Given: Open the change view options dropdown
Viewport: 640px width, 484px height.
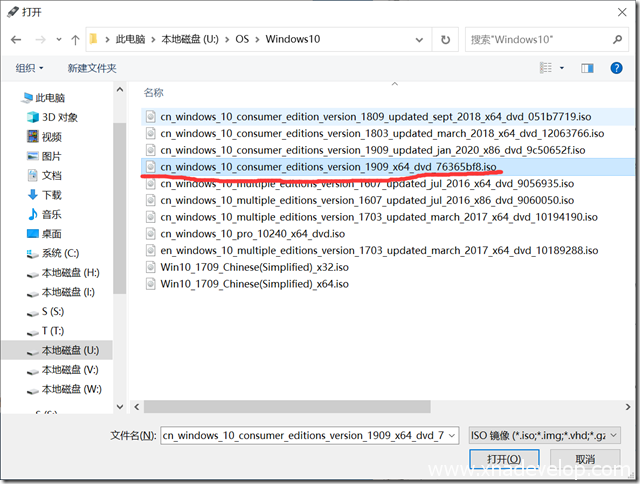Looking at the screenshot, I should (x=560, y=67).
